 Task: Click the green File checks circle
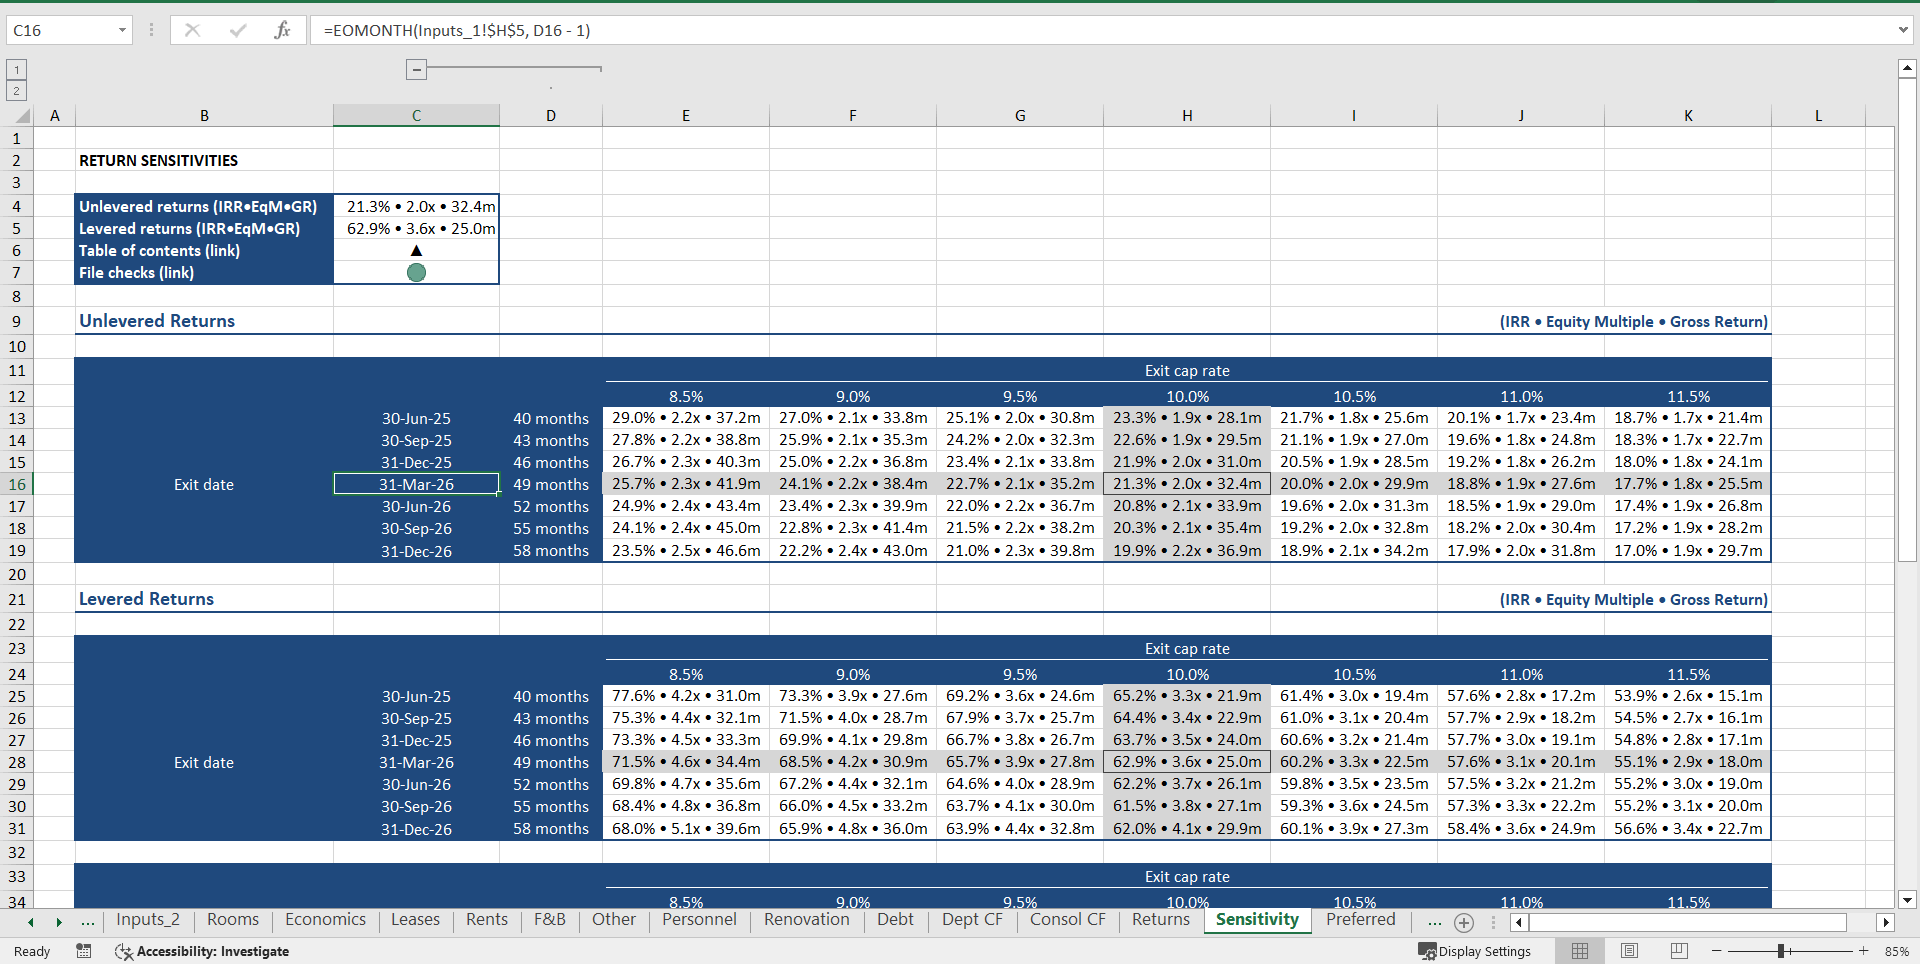(417, 273)
